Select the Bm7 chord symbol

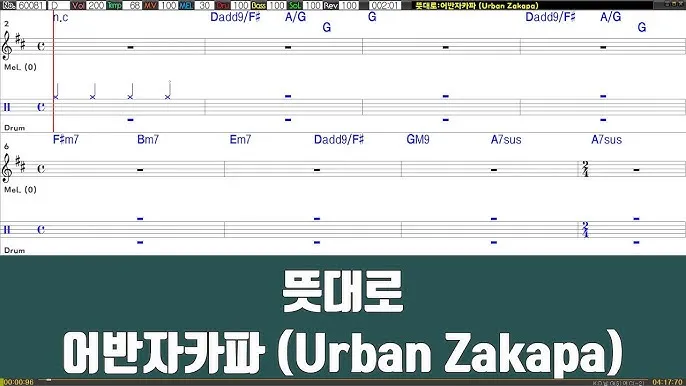148,140
